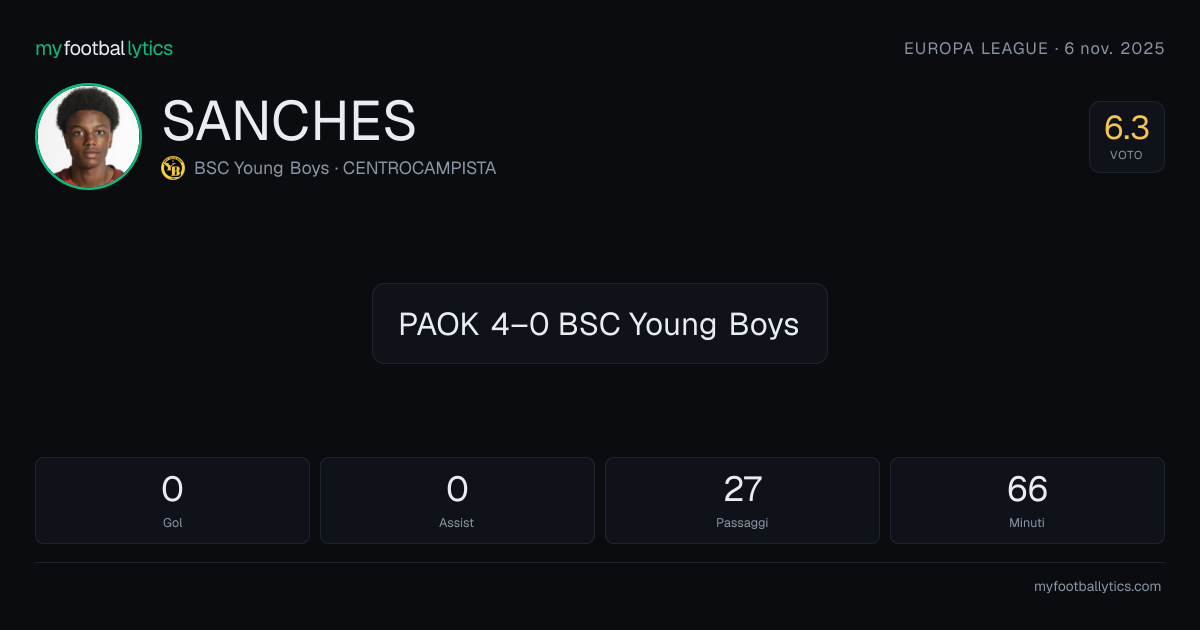Click the VOTO label under rating
This screenshot has width=1200, height=630.
(1126, 156)
